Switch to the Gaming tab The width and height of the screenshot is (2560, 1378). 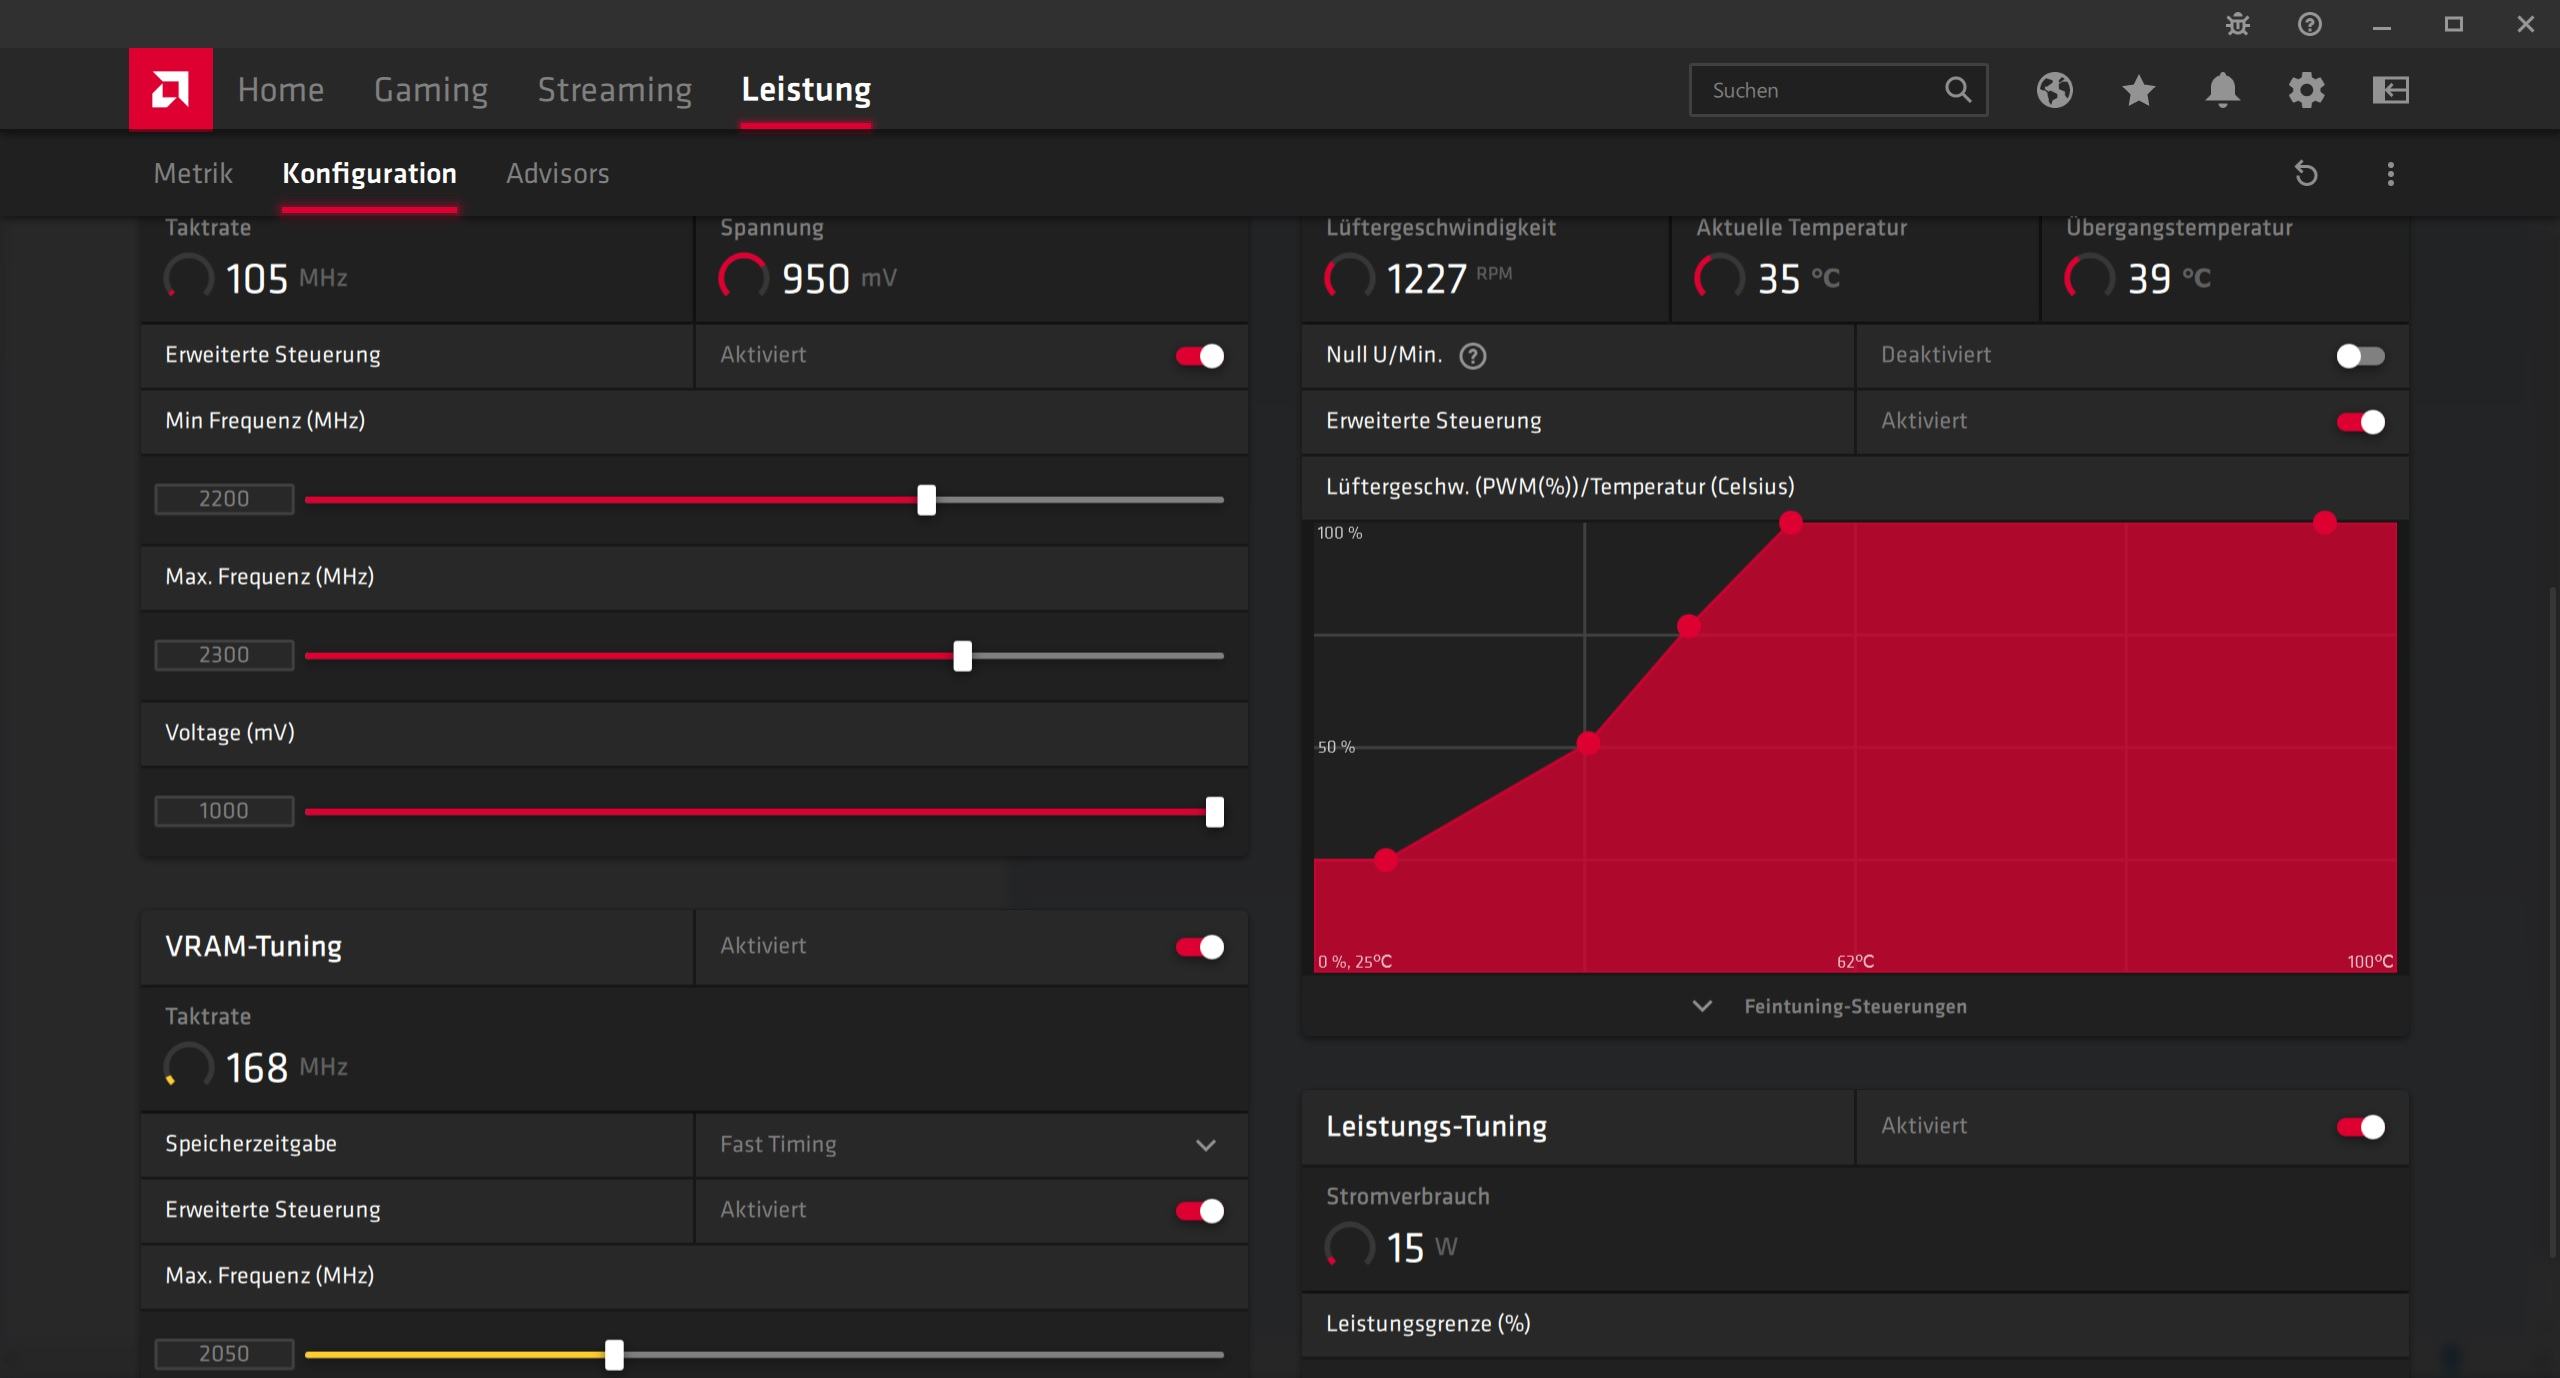[x=431, y=90]
